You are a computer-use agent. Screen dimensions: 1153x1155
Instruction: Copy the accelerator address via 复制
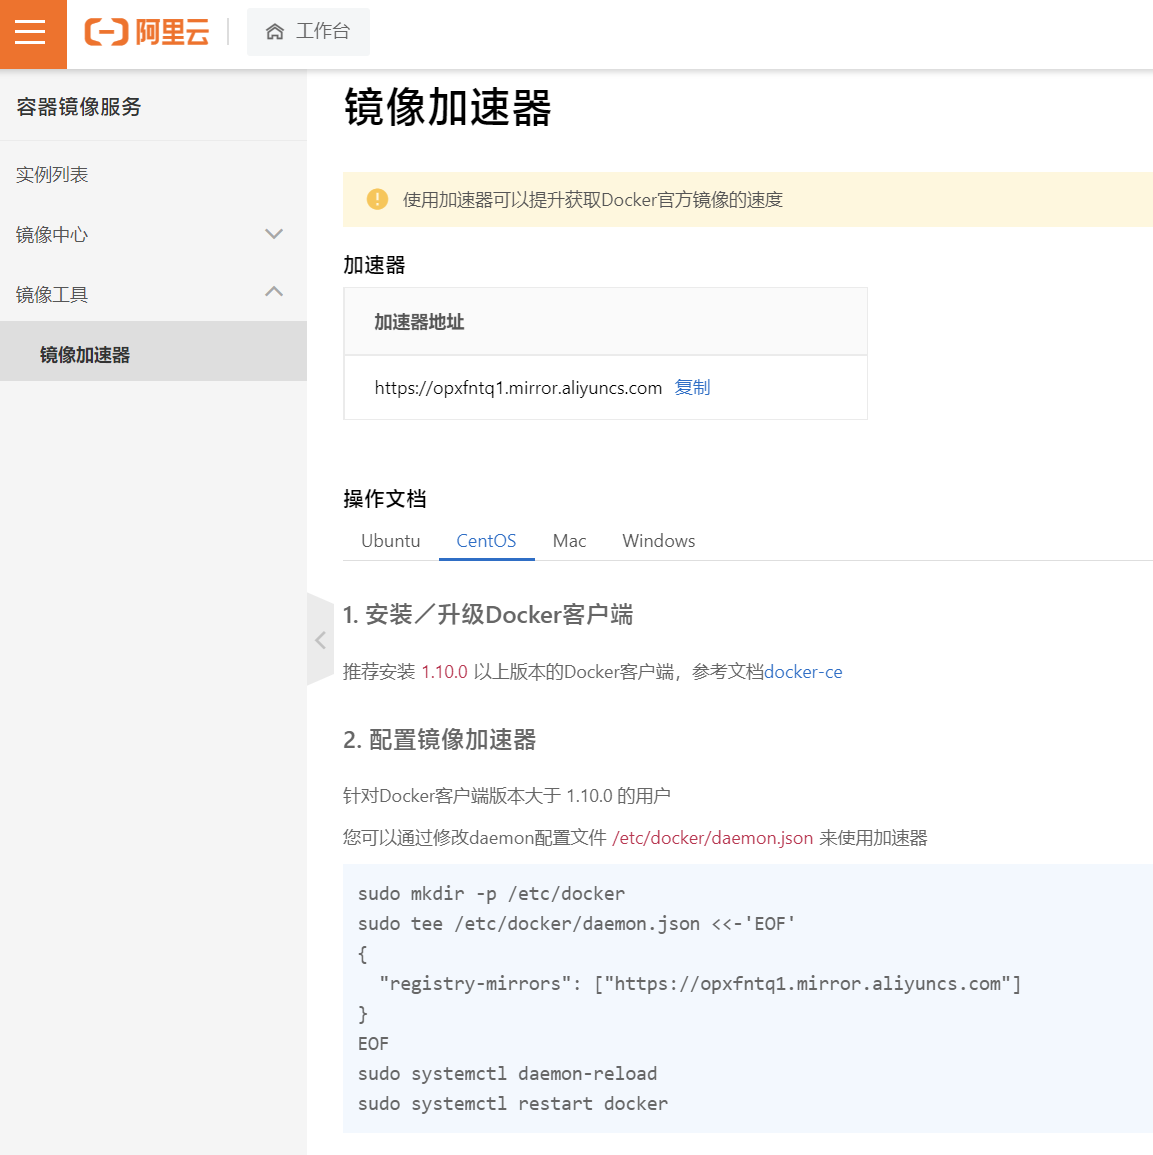692,387
